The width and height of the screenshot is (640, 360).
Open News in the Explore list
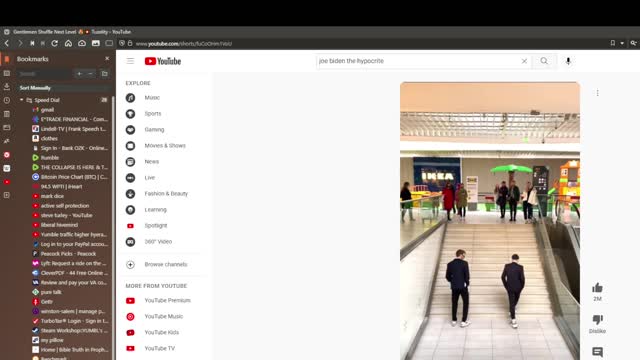(151, 162)
